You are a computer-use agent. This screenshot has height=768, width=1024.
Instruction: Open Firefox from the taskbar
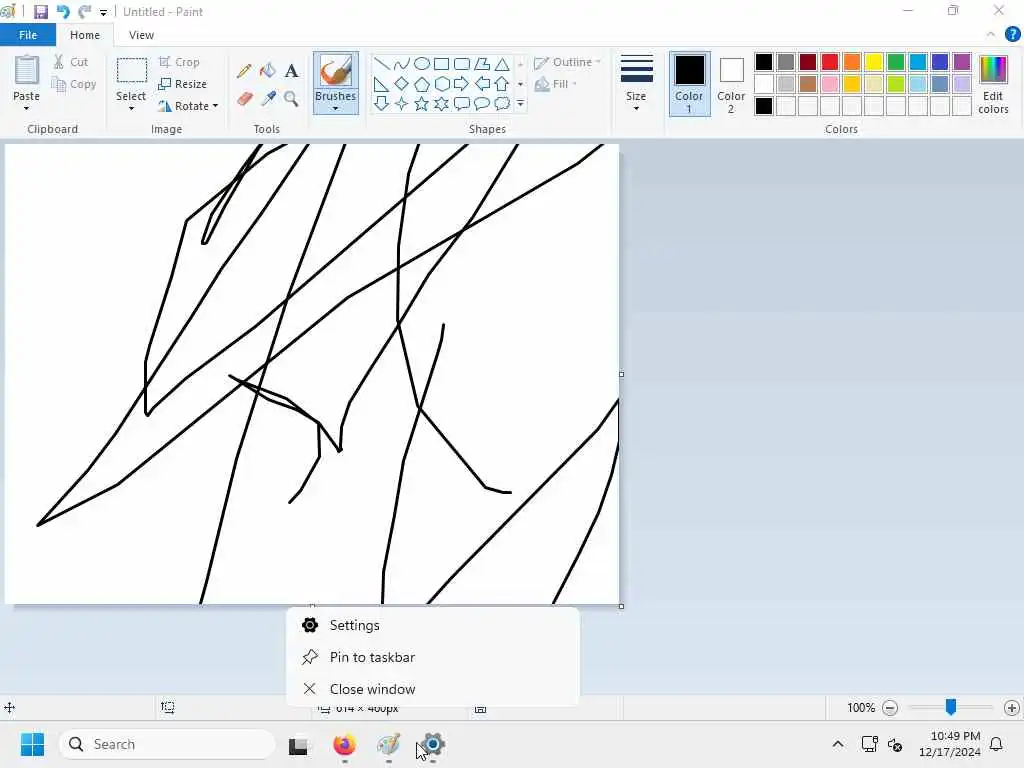click(344, 744)
